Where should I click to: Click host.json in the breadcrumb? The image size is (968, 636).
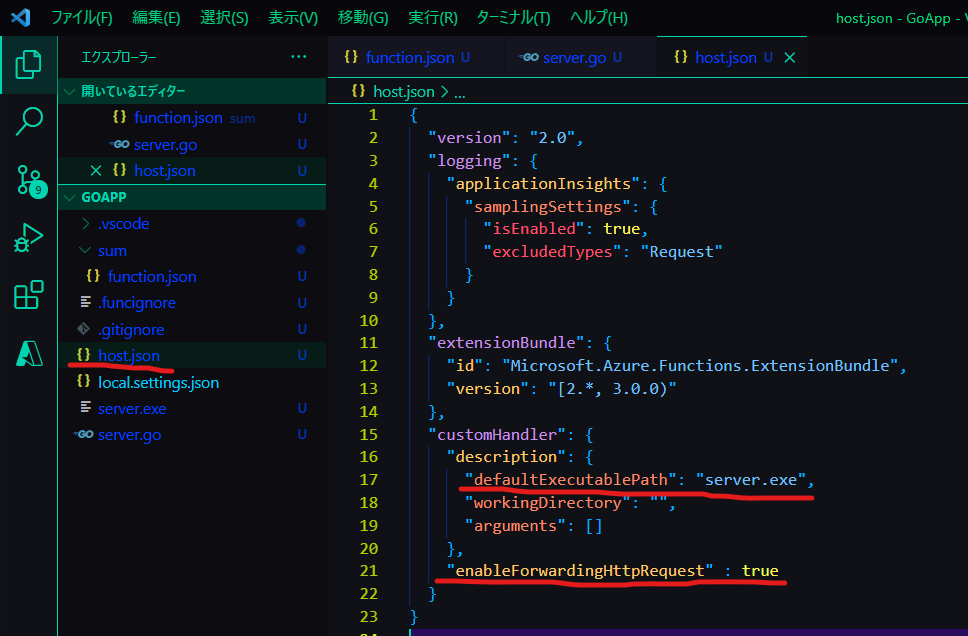coord(404,91)
